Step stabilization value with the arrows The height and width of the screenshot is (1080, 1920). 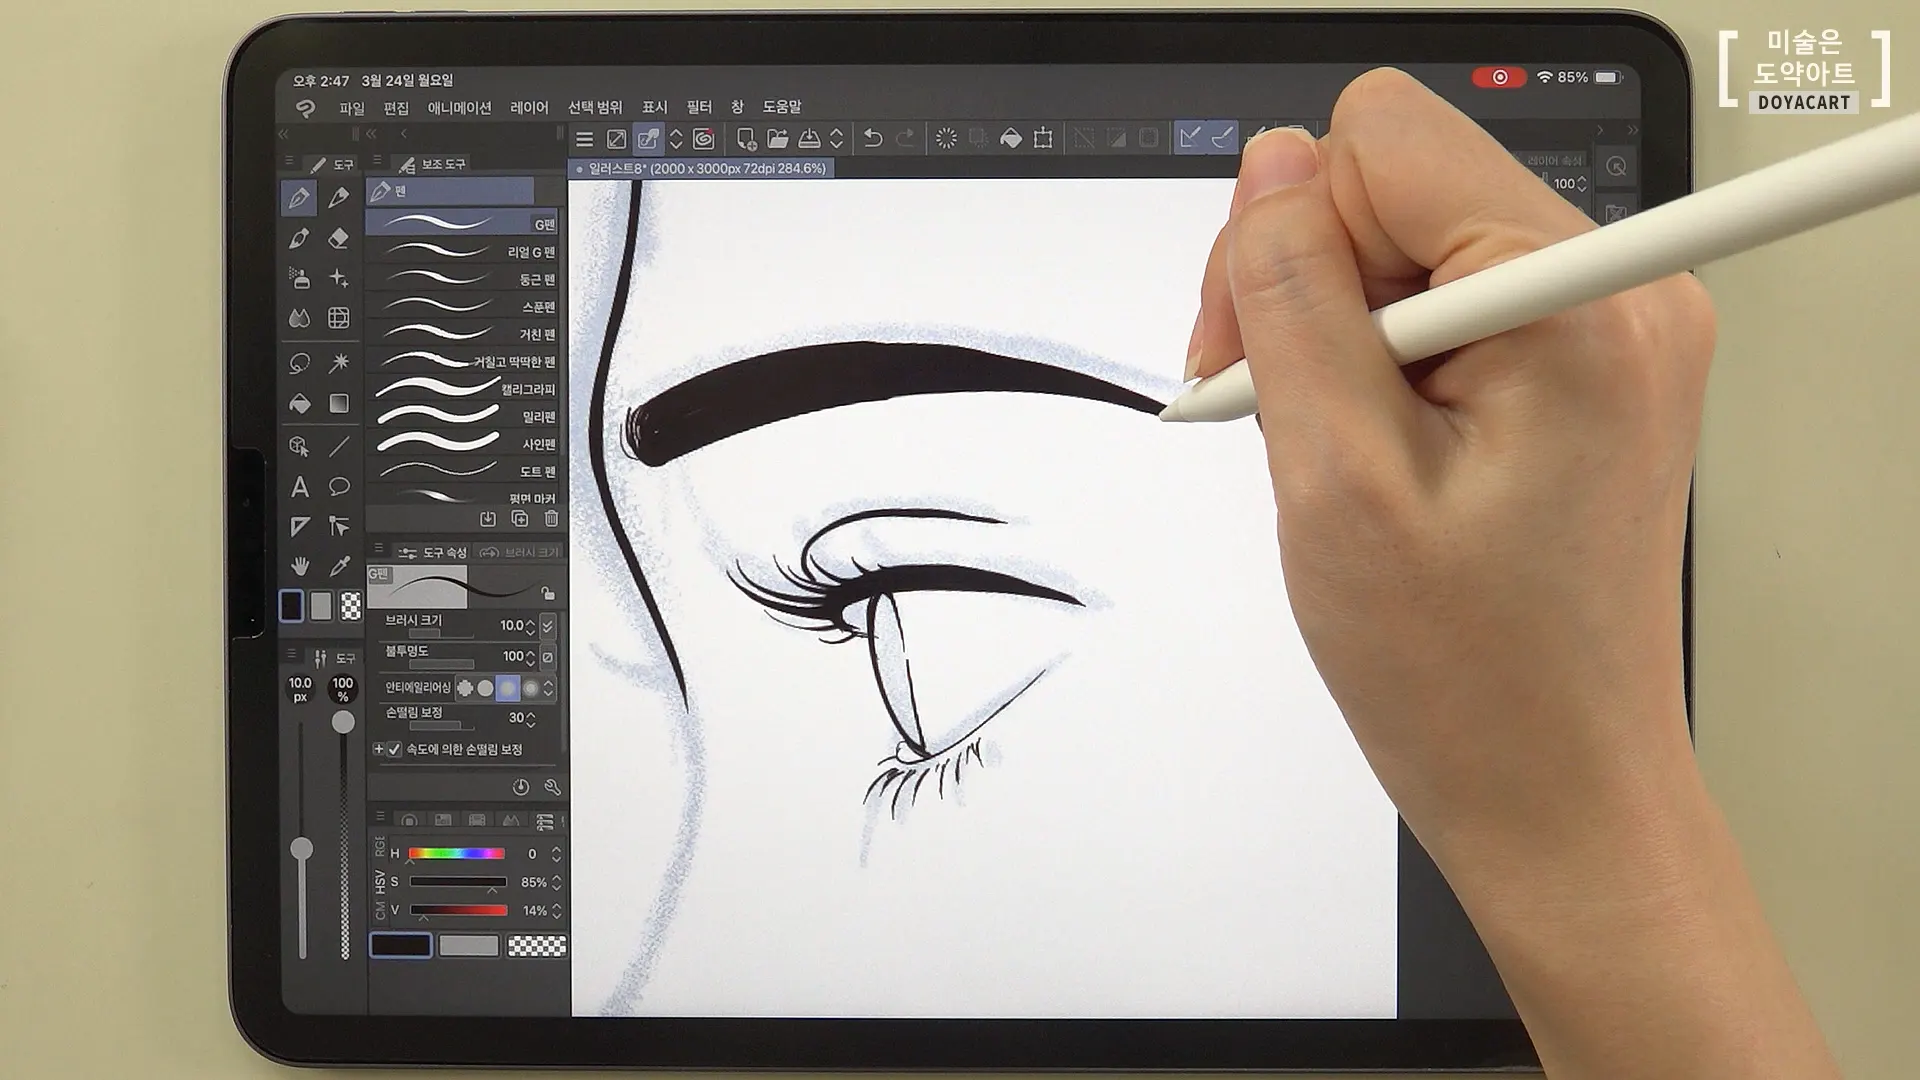click(530, 718)
